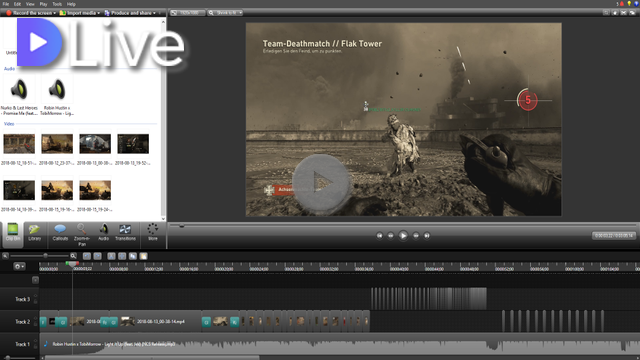Click timeline zoom slider handle
Viewport: 640px width, 360px height.
coord(45,256)
